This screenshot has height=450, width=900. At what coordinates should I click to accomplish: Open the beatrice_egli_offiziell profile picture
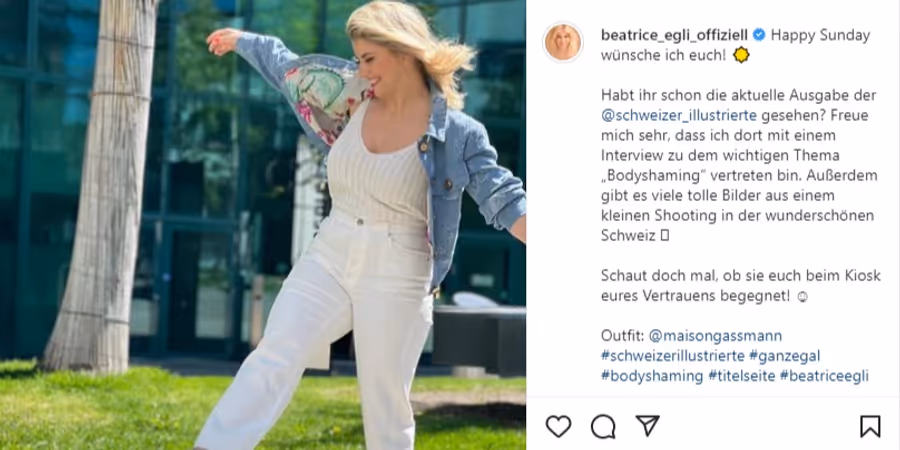[x=562, y=42]
